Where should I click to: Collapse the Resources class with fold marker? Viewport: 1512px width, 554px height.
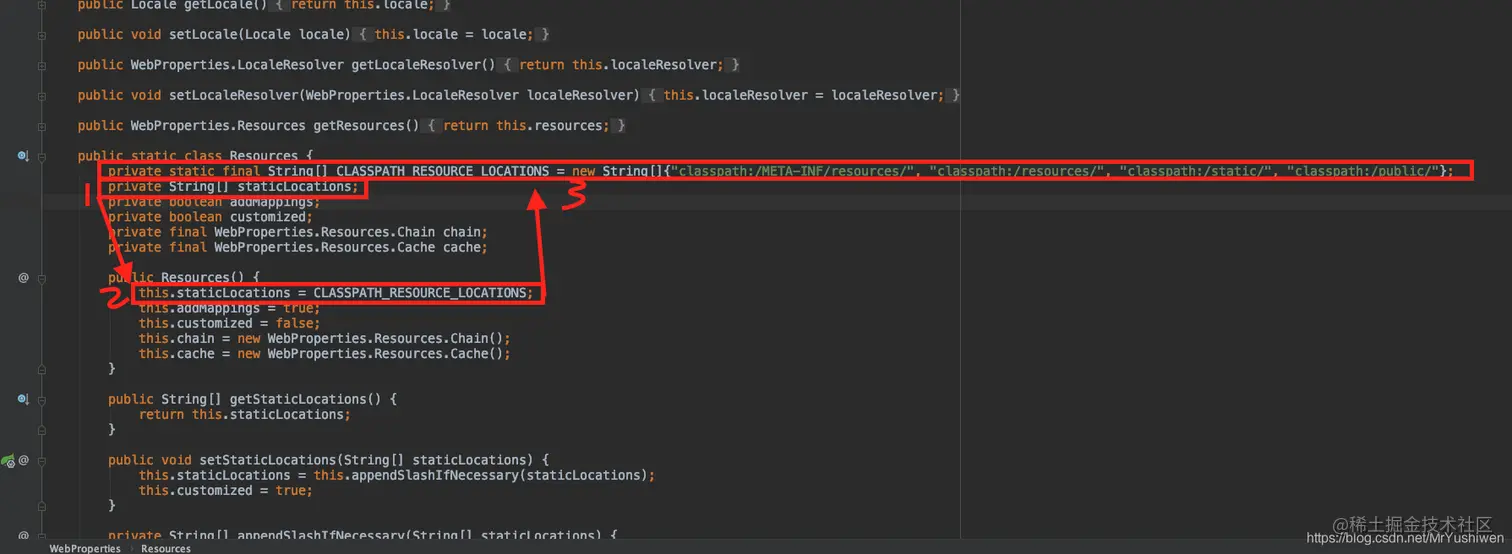point(42,156)
